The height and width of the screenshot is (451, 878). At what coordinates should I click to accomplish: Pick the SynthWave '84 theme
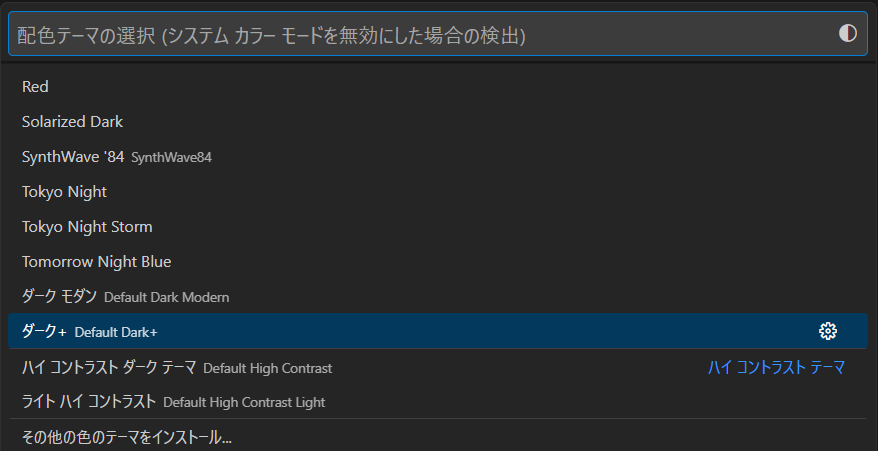73,157
